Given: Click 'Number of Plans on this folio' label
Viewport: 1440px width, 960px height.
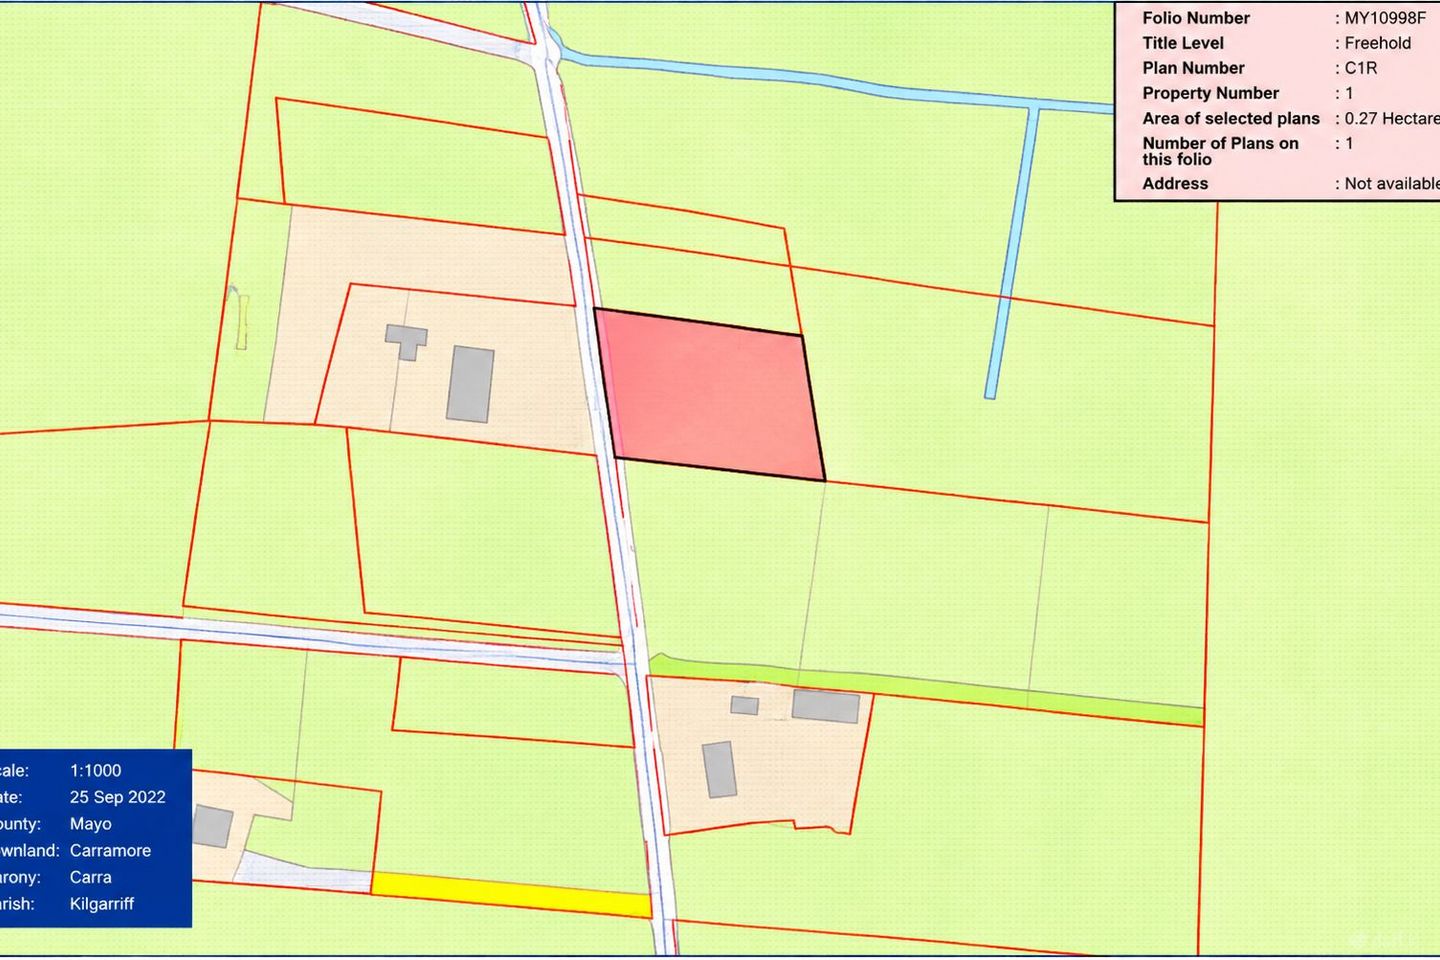Looking at the screenshot, I should pos(1221,151).
